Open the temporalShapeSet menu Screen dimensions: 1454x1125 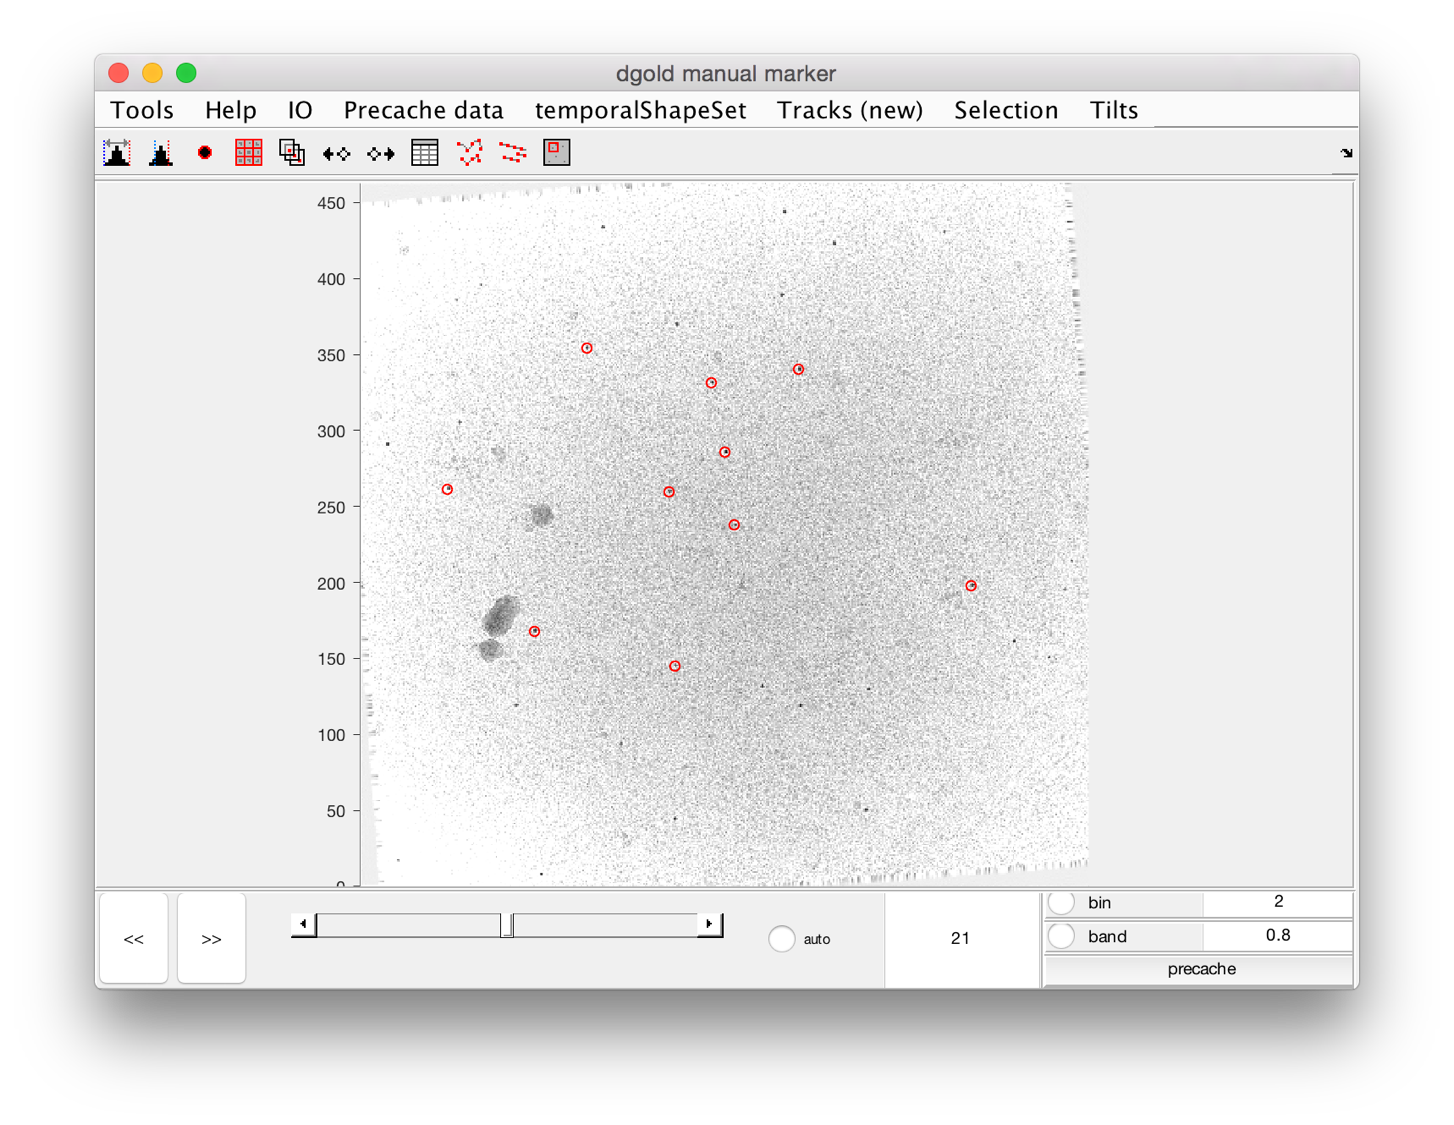[x=641, y=110]
